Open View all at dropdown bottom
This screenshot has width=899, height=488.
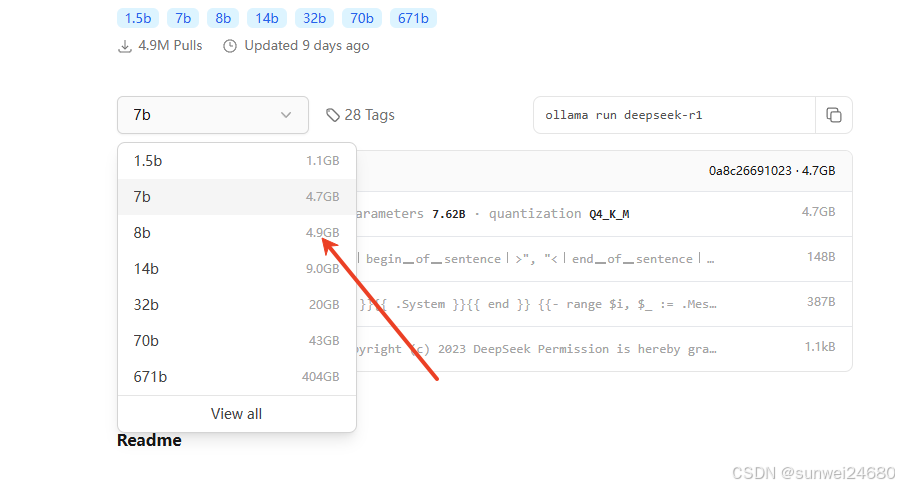coord(237,414)
